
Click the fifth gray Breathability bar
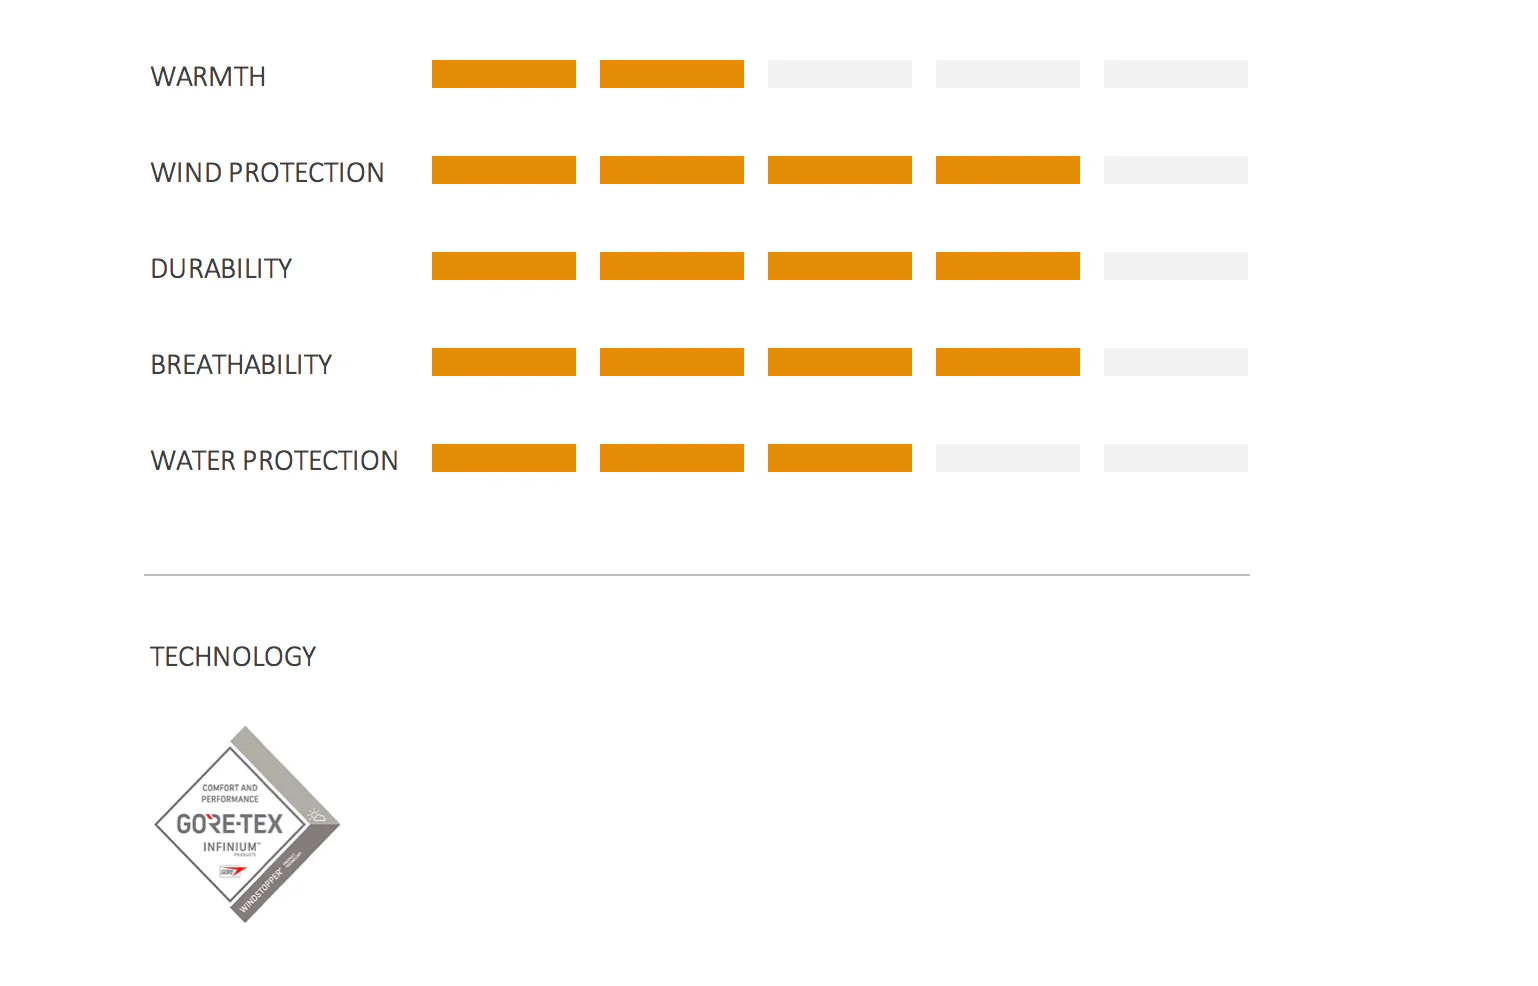[1176, 362]
